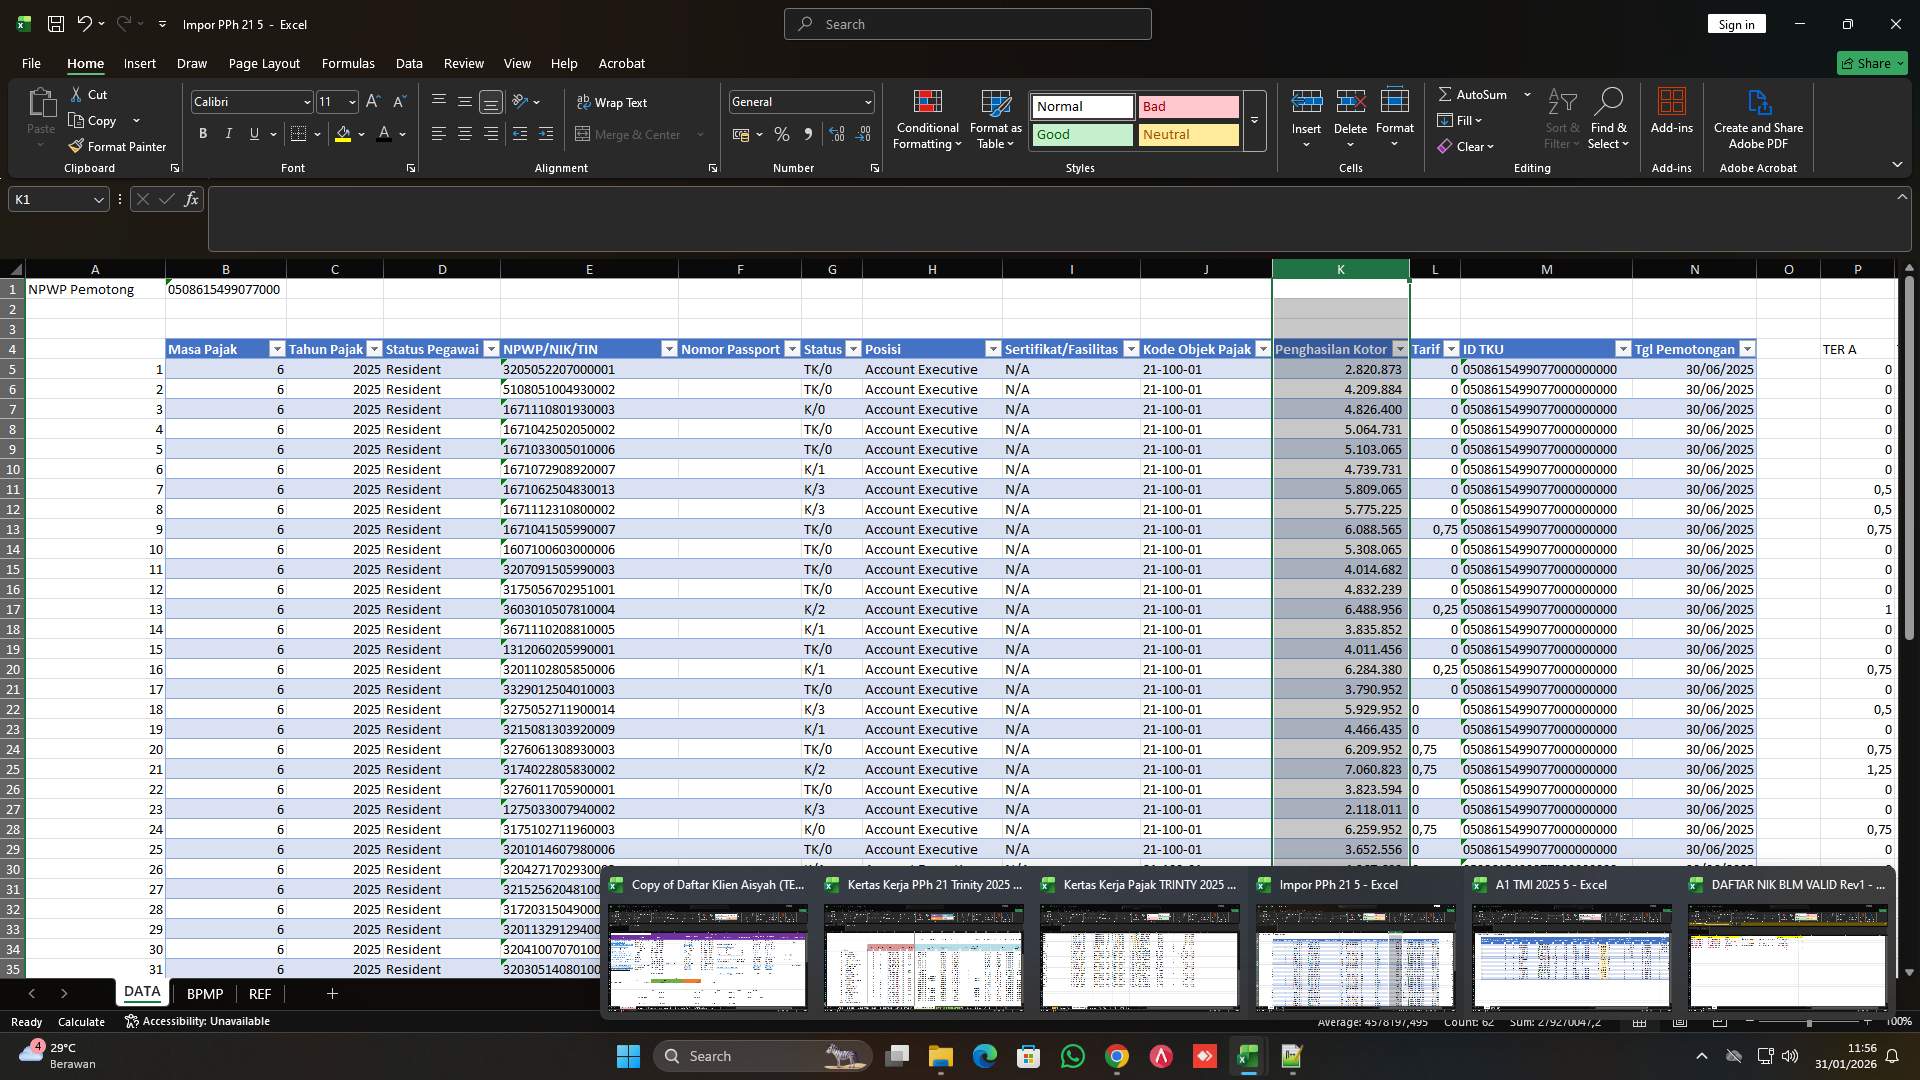This screenshot has height=1080, width=1920.
Task: Open the Calibri font dropdown
Action: [306, 101]
